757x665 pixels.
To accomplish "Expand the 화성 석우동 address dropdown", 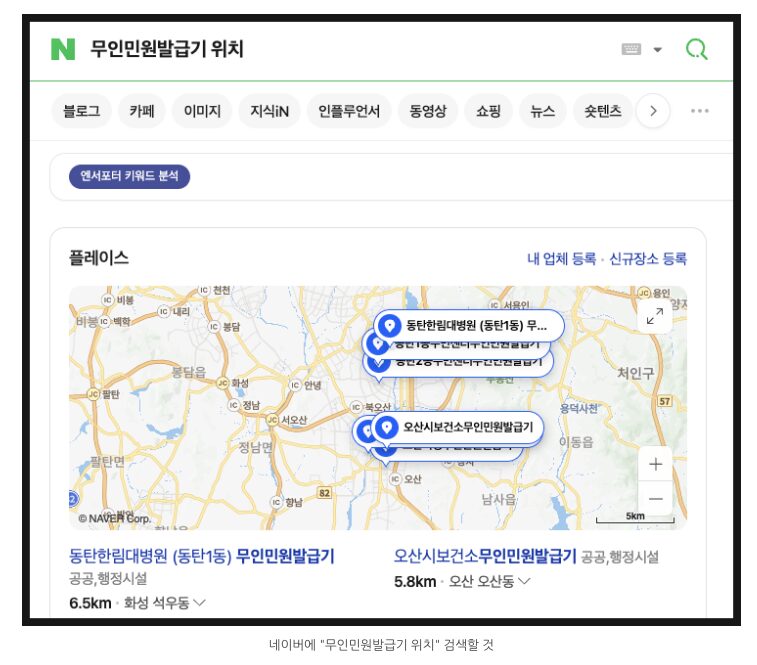I will (x=199, y=603).
